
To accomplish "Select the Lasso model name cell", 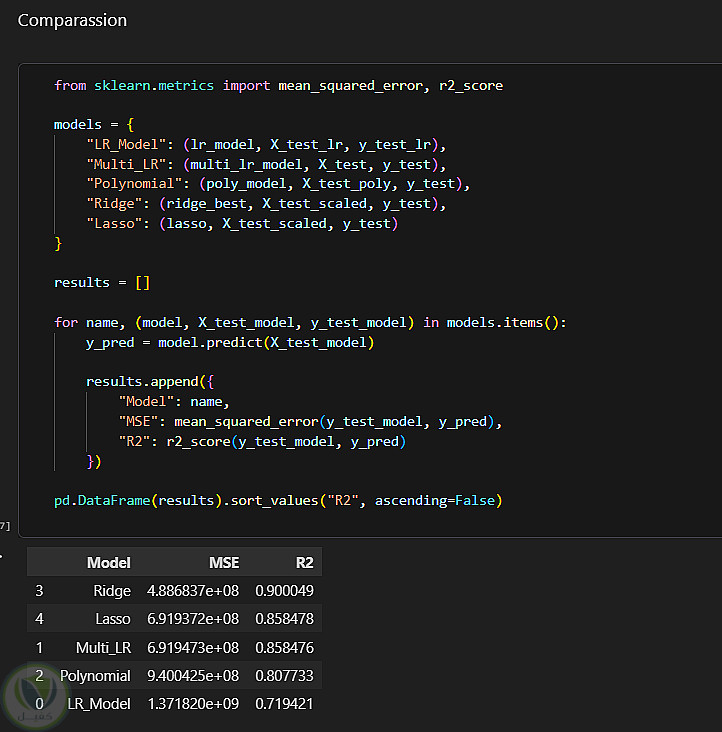I will [x=113, y=619].
